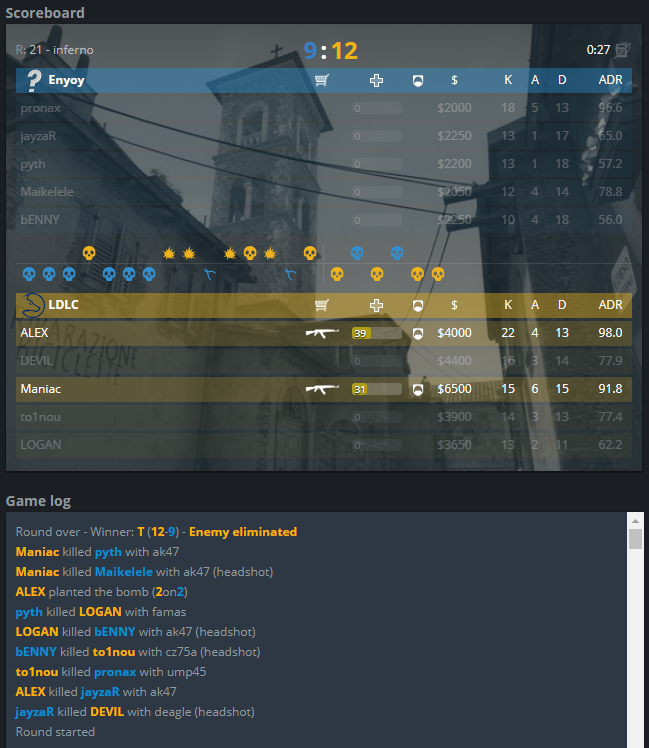The width and height of the screenshot is (649, 748).
Task: Click pronax's ADR value 96.6
Action: 610,108
